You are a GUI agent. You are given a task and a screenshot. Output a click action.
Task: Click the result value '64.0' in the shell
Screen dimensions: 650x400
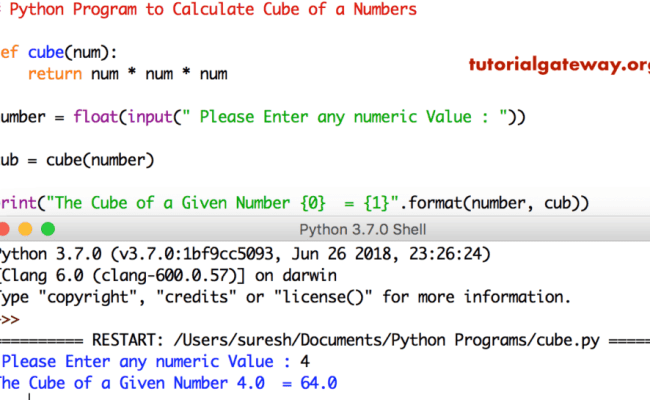(x=318, y=383)
